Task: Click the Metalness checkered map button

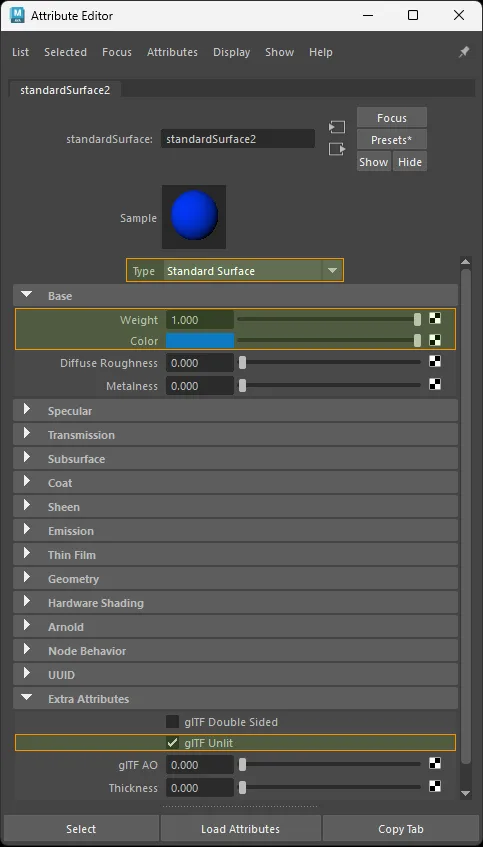Action: [x=434, y=384]
